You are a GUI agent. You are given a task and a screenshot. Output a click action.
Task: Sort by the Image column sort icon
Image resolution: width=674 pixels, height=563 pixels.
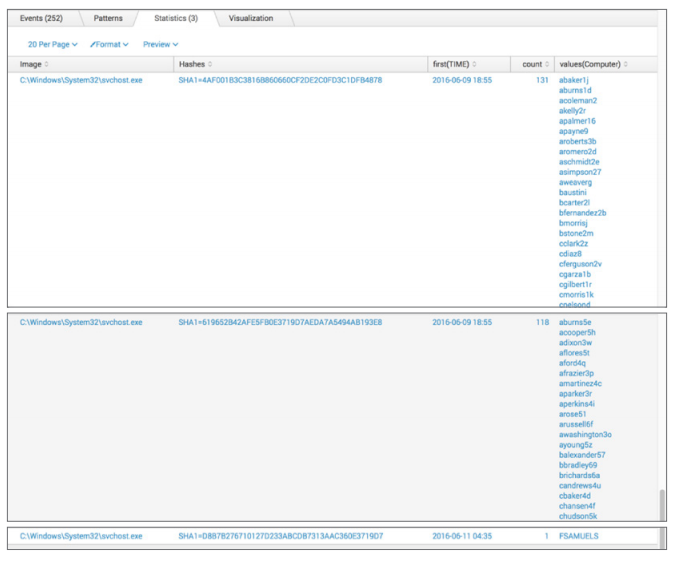46,65
